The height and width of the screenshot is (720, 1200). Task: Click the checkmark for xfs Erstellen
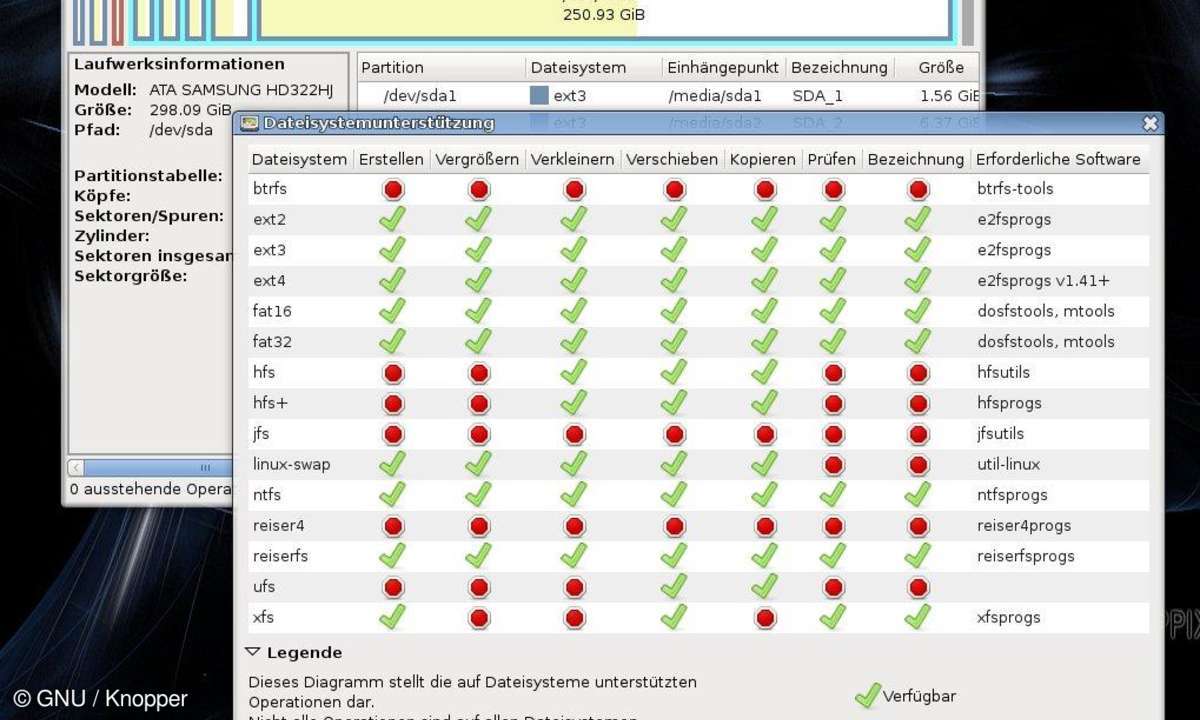click(392, 617)
